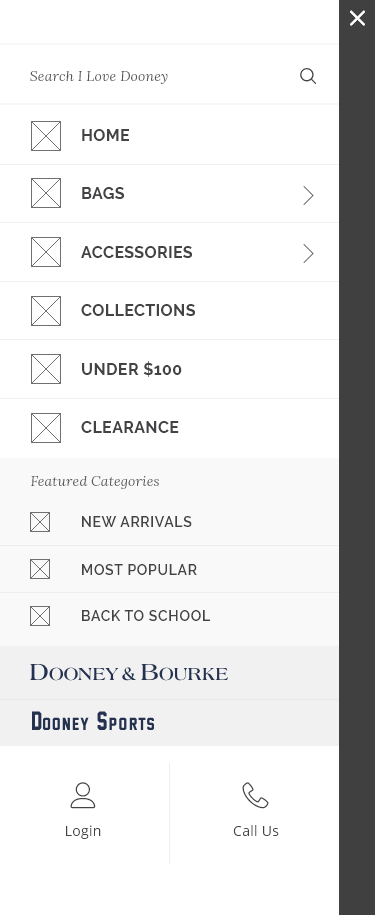The image size is (375, 915).
Task: Click the Call Us phone icon
Action: 255,795
